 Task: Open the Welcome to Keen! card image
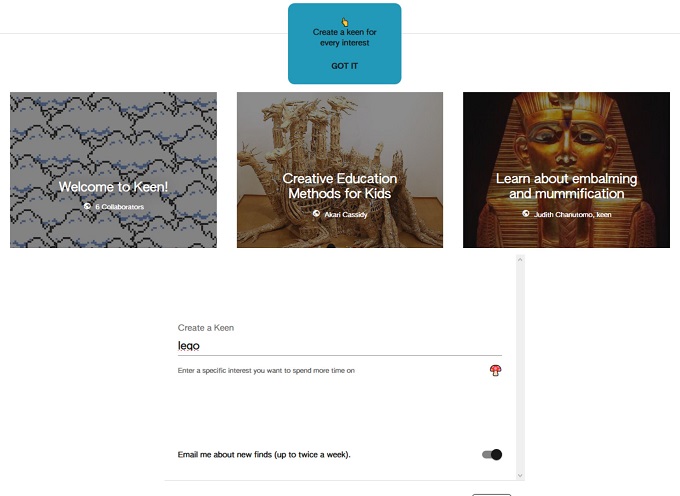pos(113,170)
